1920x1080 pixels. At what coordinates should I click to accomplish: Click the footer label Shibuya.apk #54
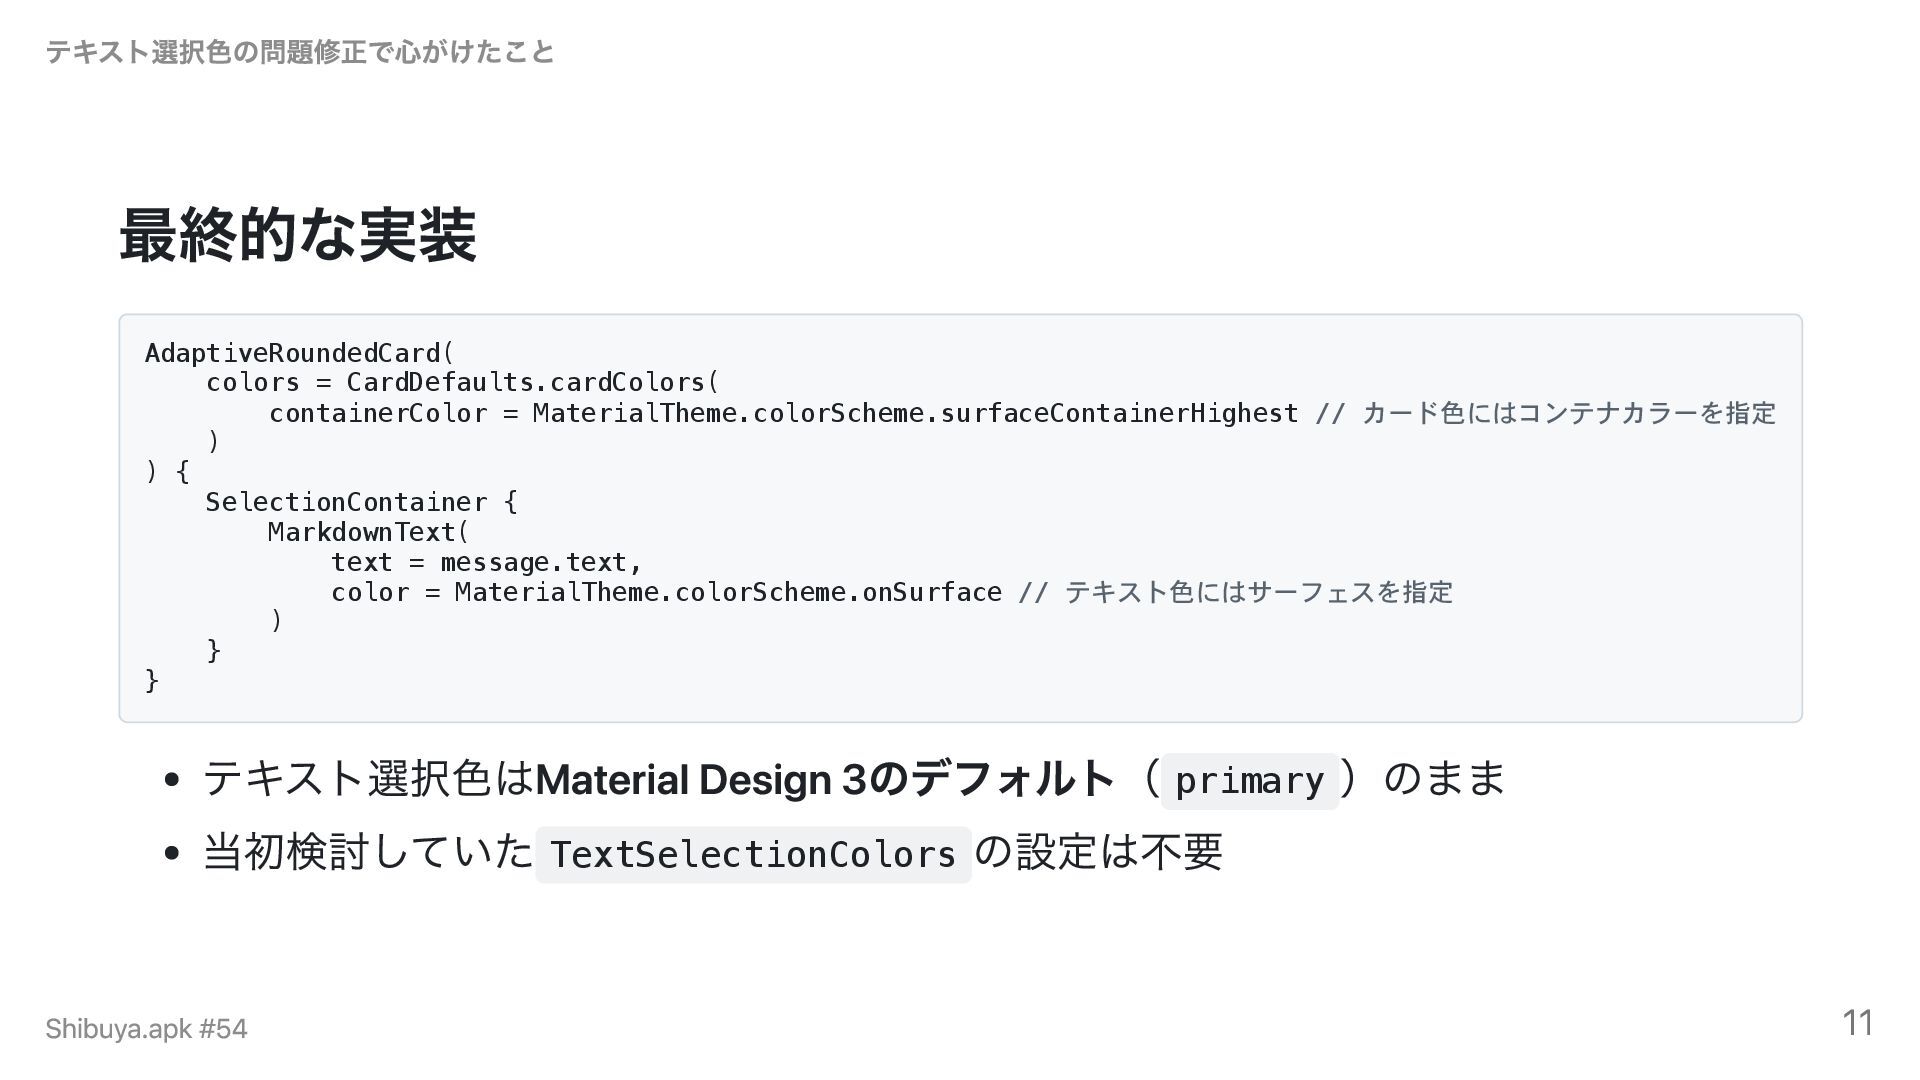click(x=146, y=1029)
